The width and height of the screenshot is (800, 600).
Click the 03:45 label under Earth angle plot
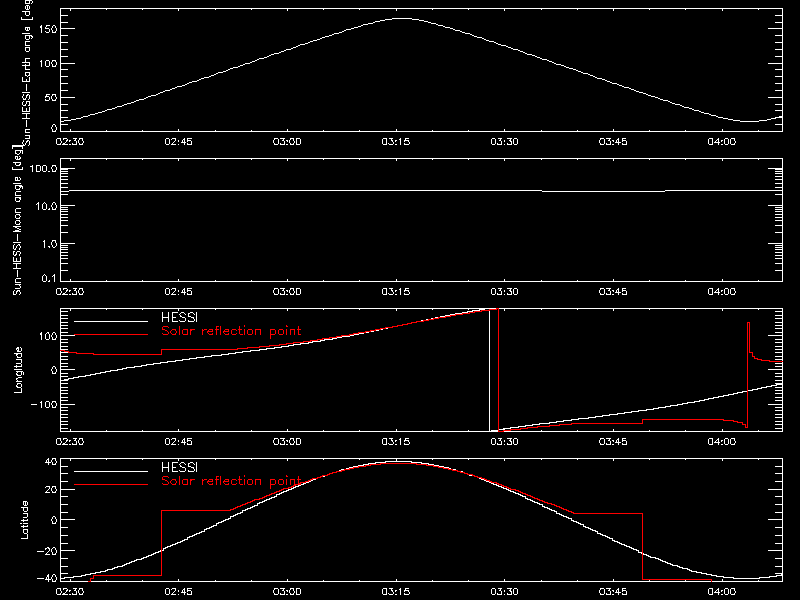613,141
